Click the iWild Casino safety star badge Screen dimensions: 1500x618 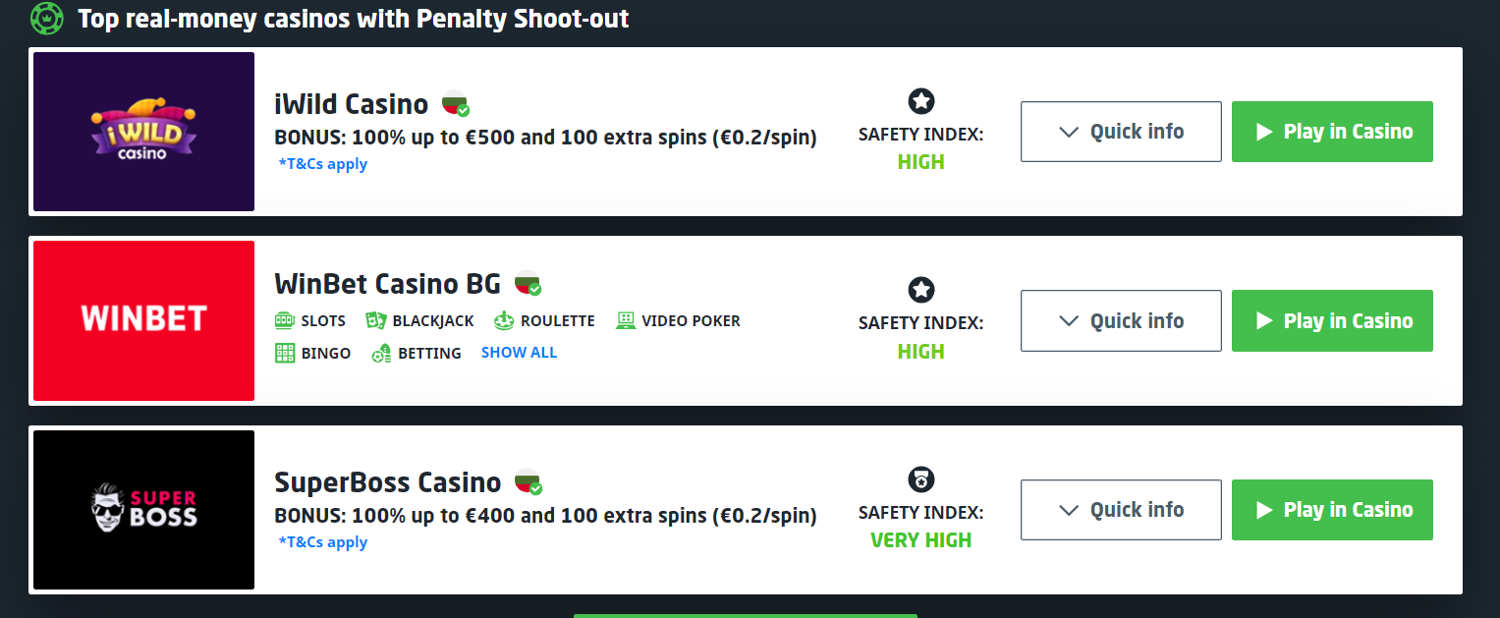tap(921, 101)
